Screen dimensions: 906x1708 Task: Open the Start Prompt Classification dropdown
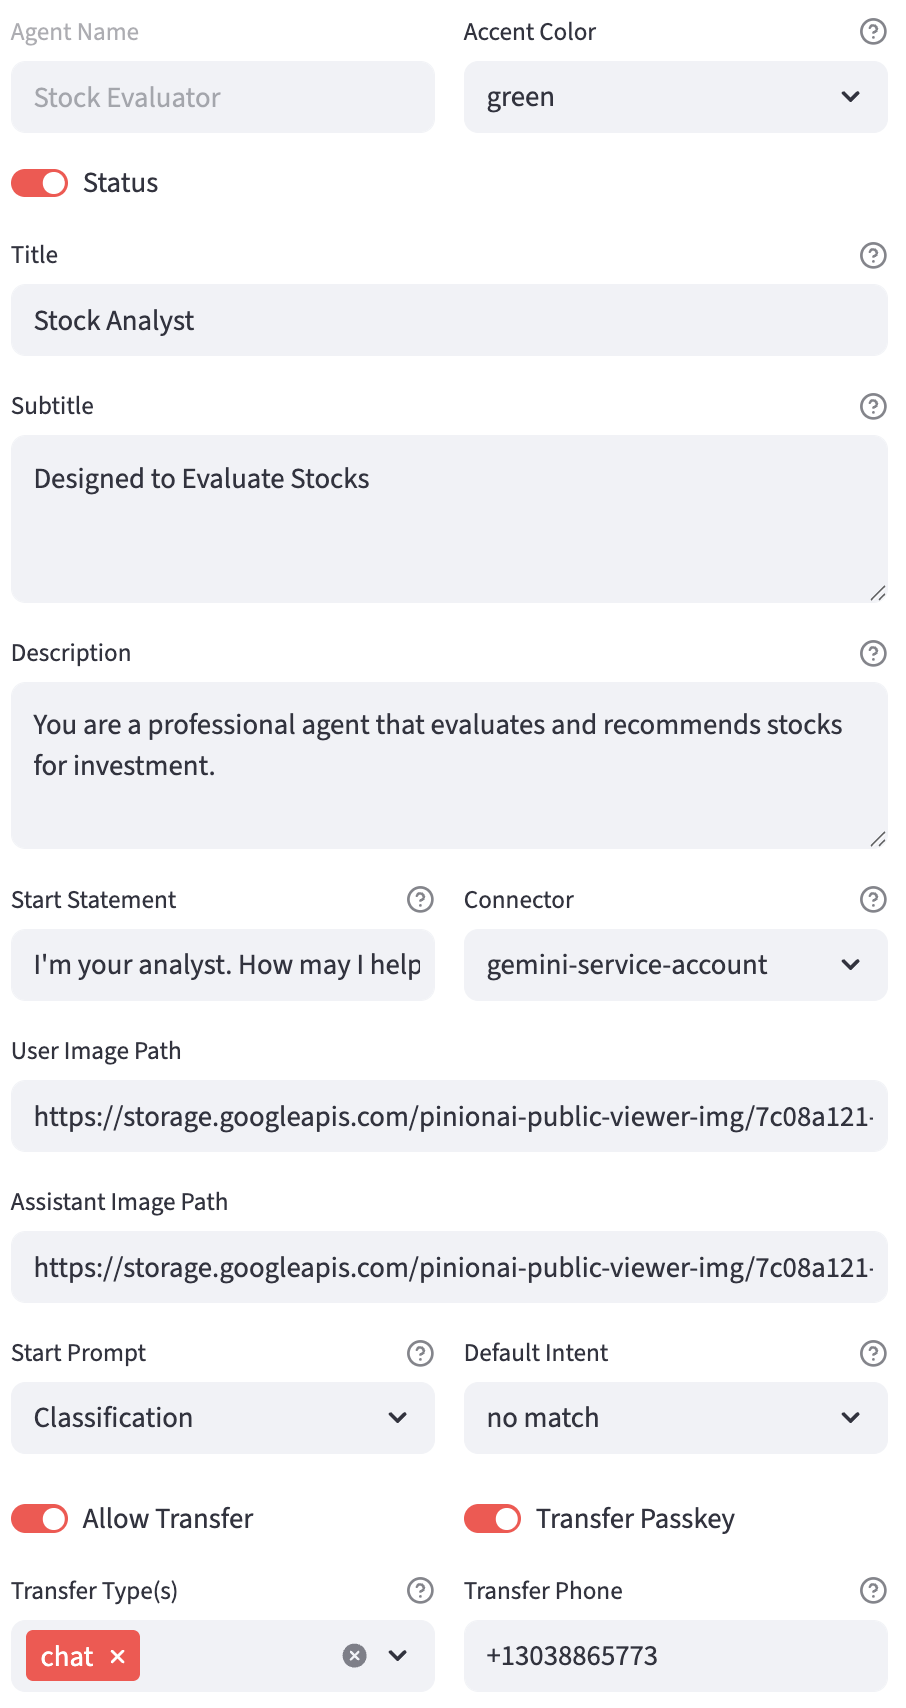pos(222,1418)
